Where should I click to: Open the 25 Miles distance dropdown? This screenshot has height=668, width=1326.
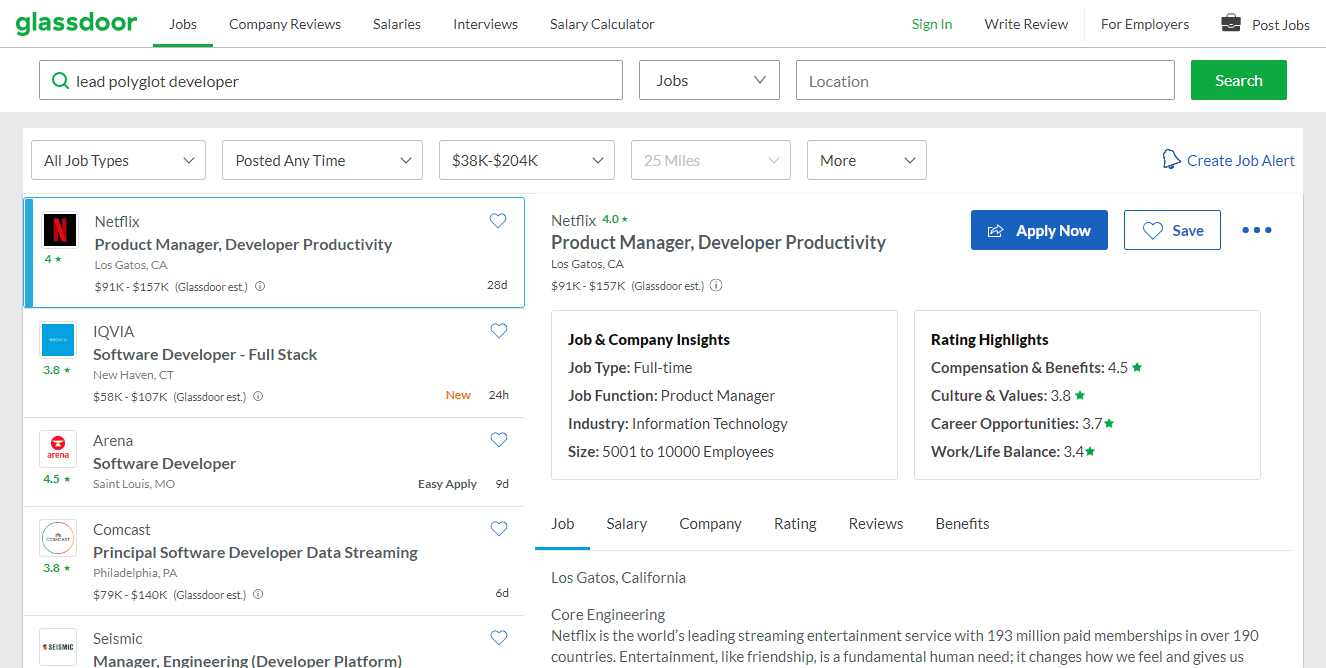711,160
